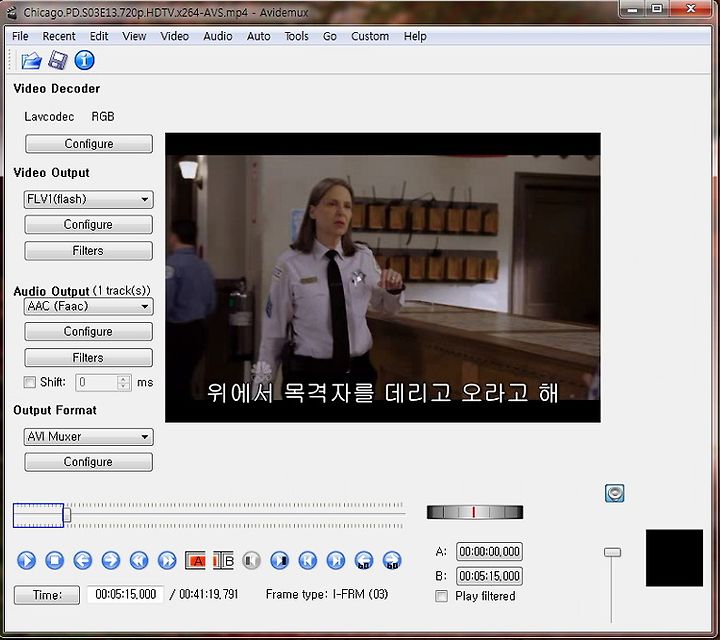Open the File menu
720x640 pixels.
pos(20,36)
